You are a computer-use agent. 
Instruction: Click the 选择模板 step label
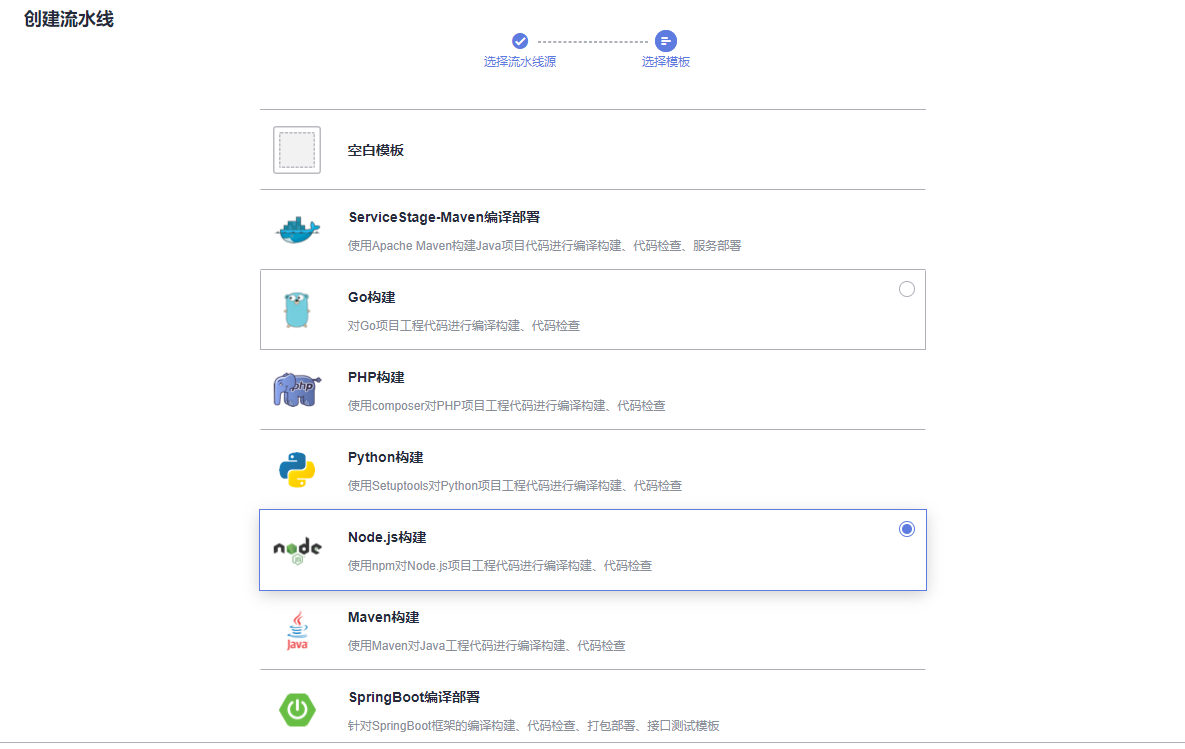point(666,62)
